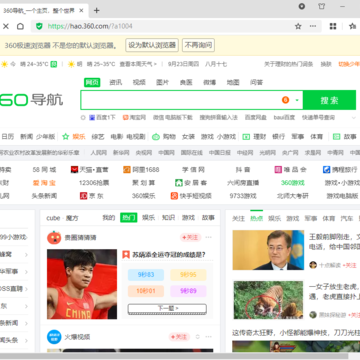
Task: Click tomorrow's sunny weather icon
Action: (x=71, y=64)
